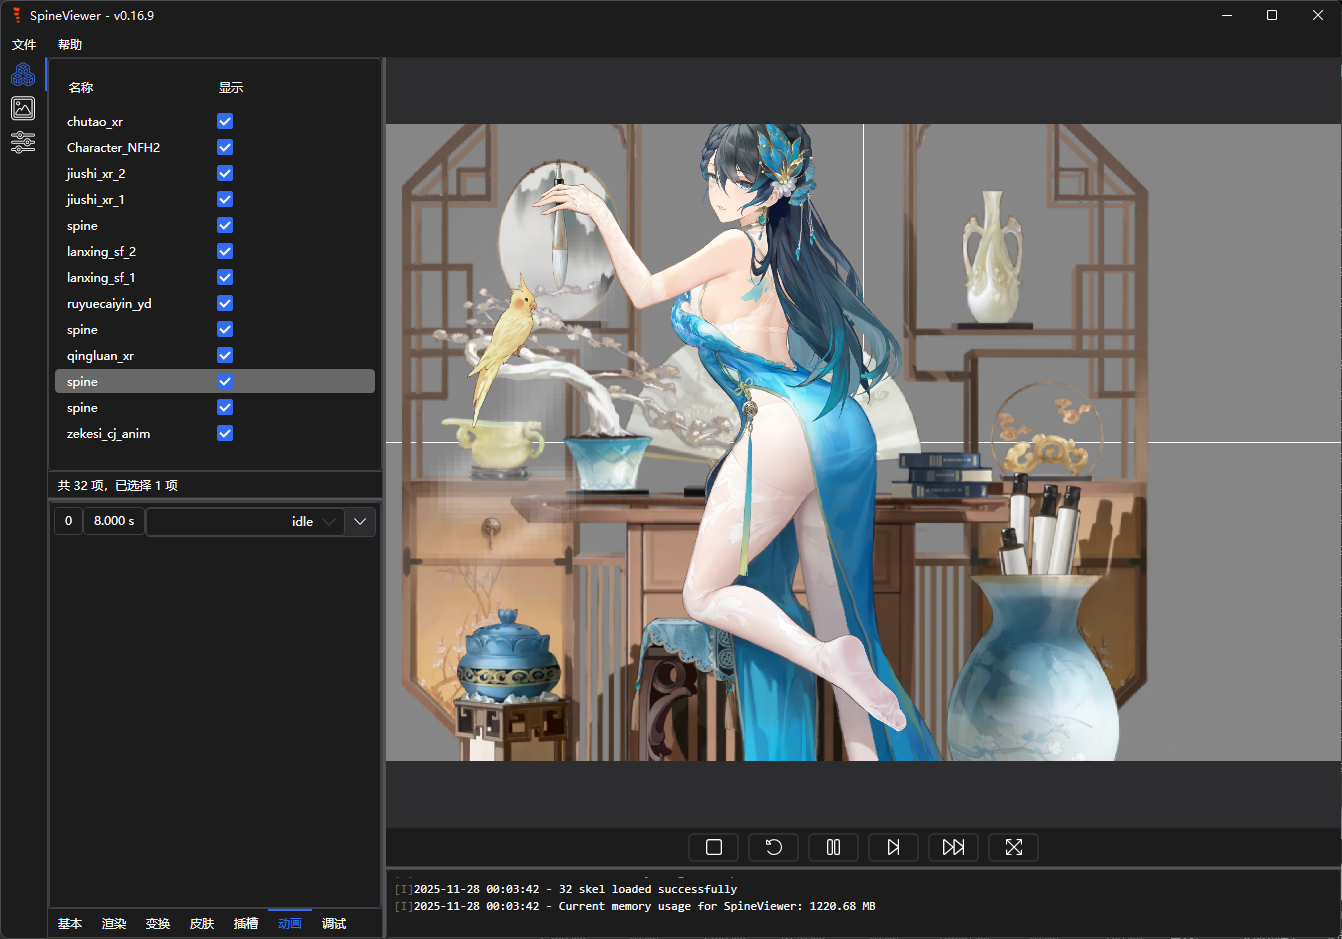Uncheck the zekesi_cj_anim display checkbox
The image size is (1342, 939).
tap(225, 433)
